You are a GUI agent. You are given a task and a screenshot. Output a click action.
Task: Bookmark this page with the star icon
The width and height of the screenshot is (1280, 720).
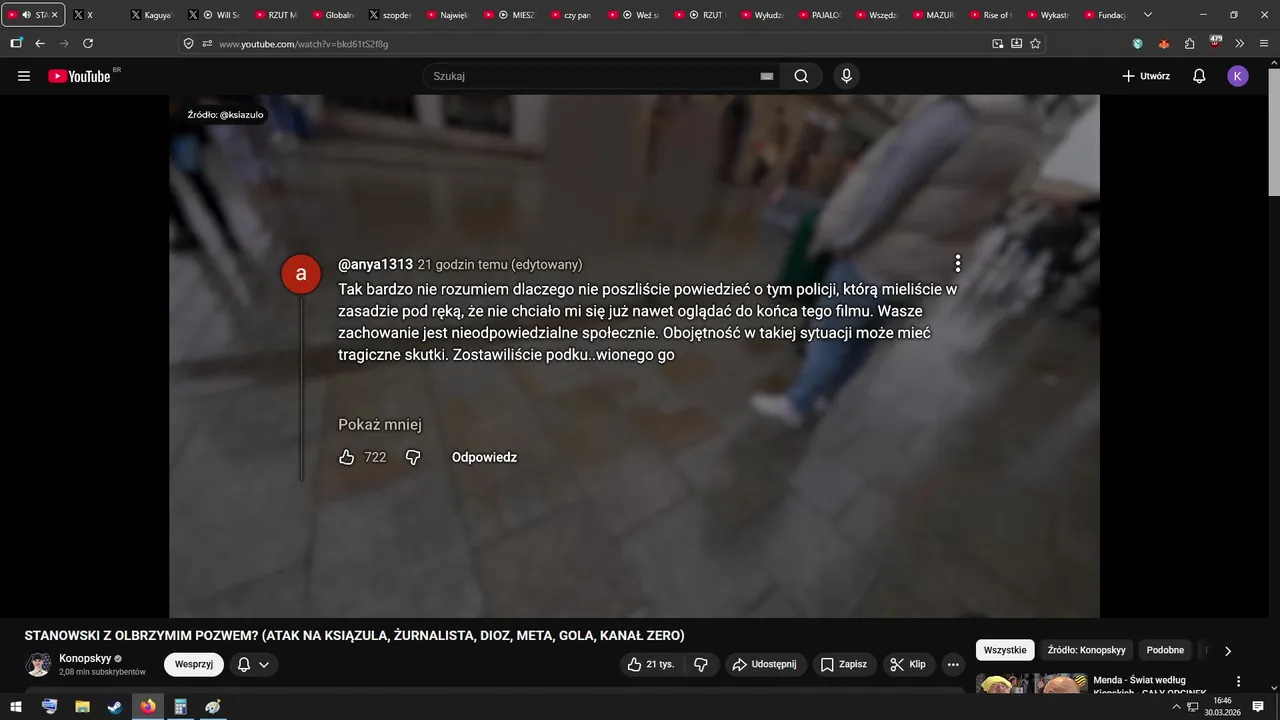pyautogui.click(x=1035, y=43)
